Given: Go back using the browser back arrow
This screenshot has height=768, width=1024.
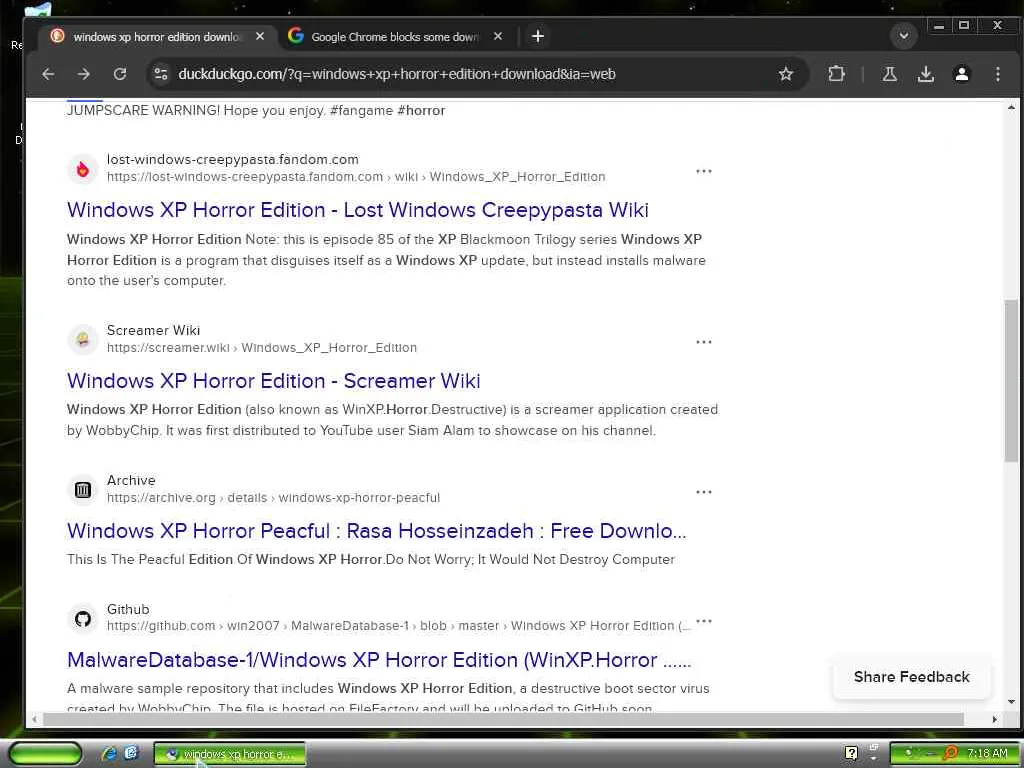Looking at the screenshot, I should 48,74.
